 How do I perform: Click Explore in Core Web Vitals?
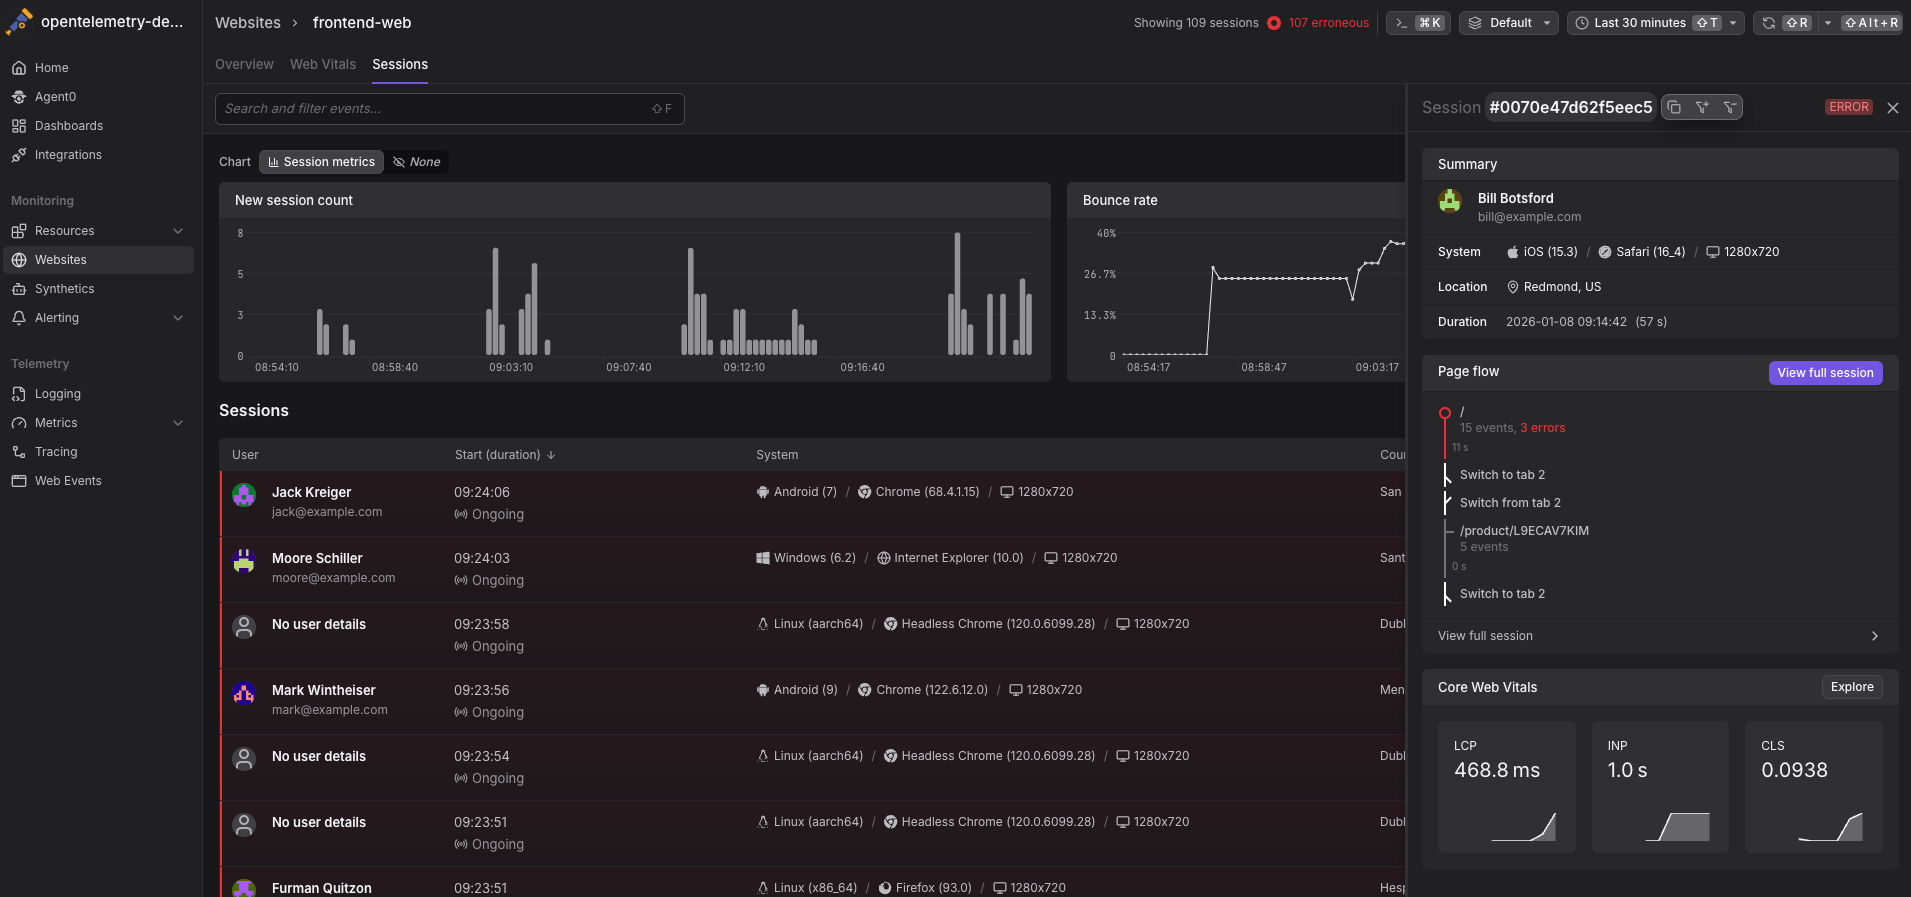coord(1852,687)
